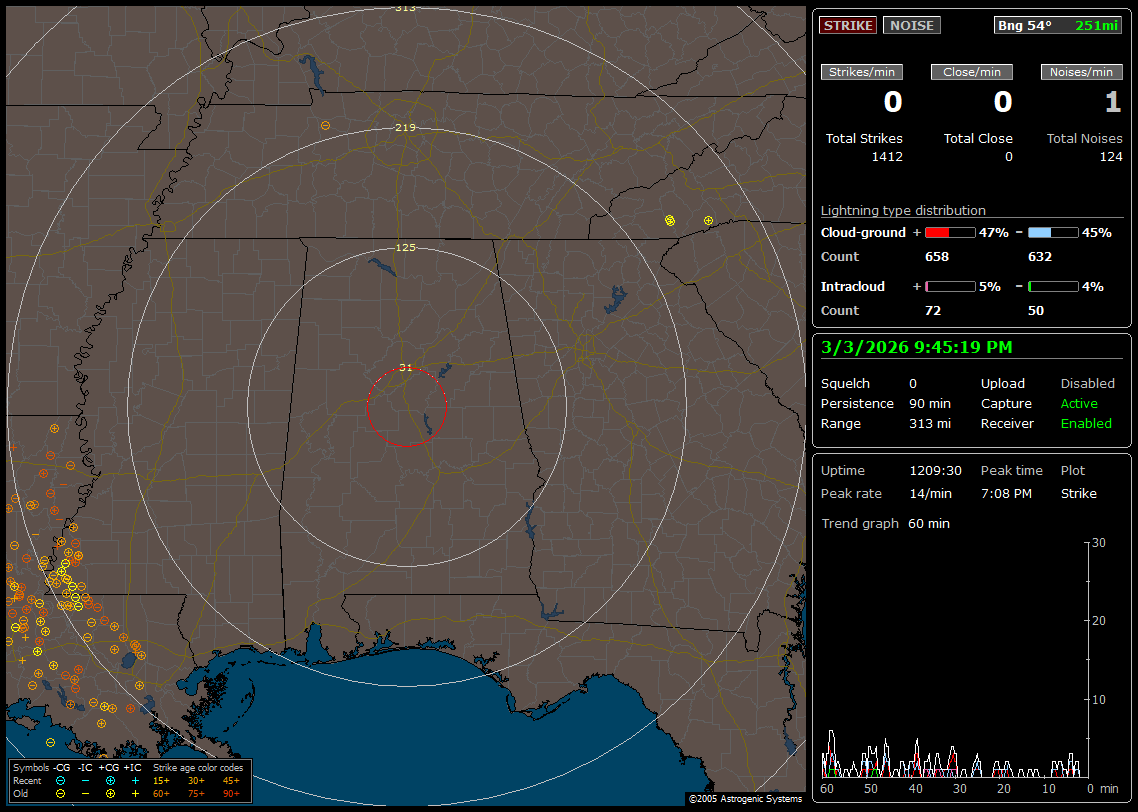Click the Astrogenic Systems copyright text
Viewport: 1138px width, 812px height.
click(745, 799)
